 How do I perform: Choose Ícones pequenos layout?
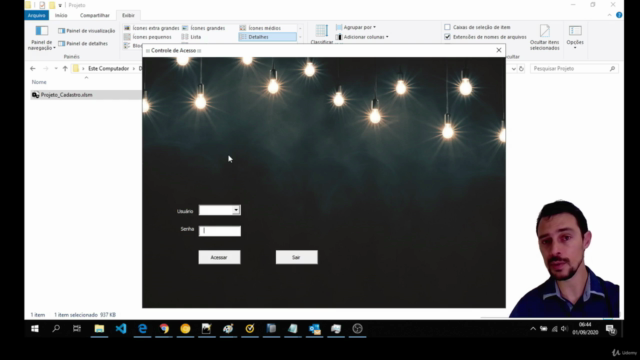(148, 37)
